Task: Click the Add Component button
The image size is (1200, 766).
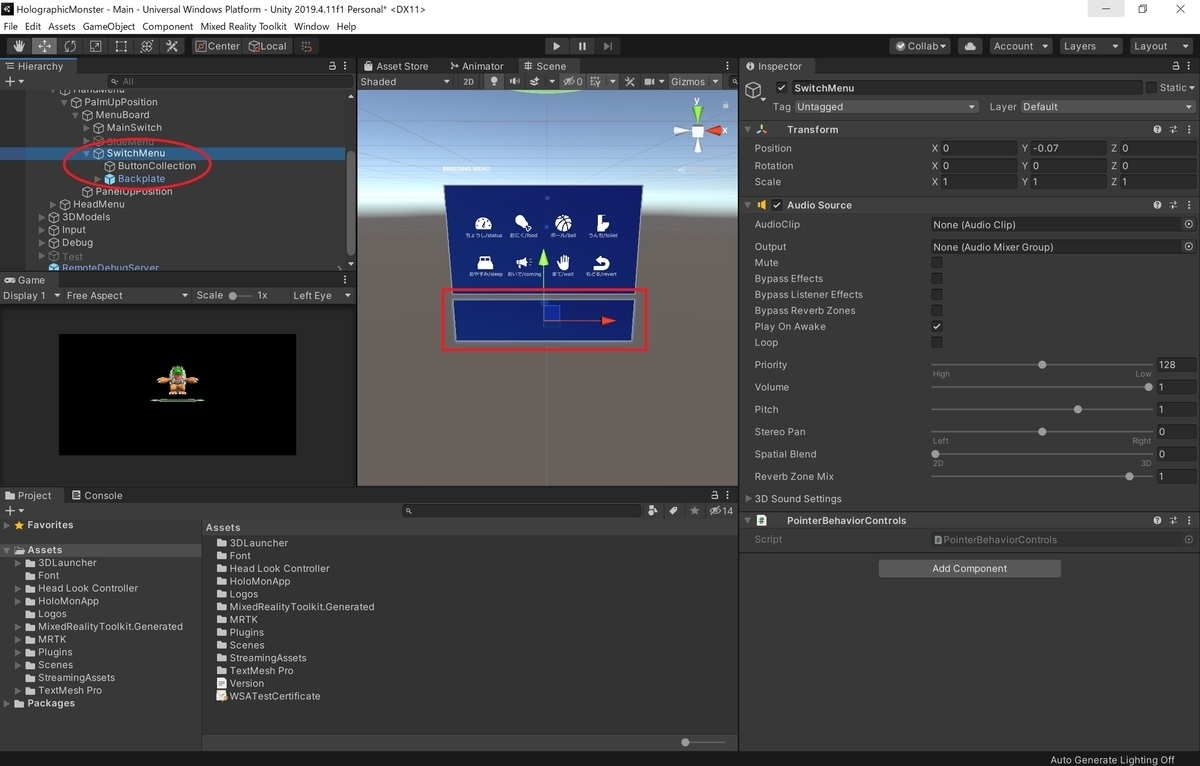Action: [x=969, y=568]
